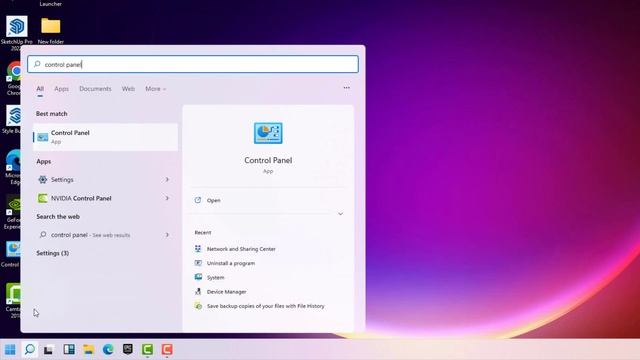This screenshot has height=360, width=640.
Task: Open File Explorer from taskbar
Action: click(x=89, y=349)
